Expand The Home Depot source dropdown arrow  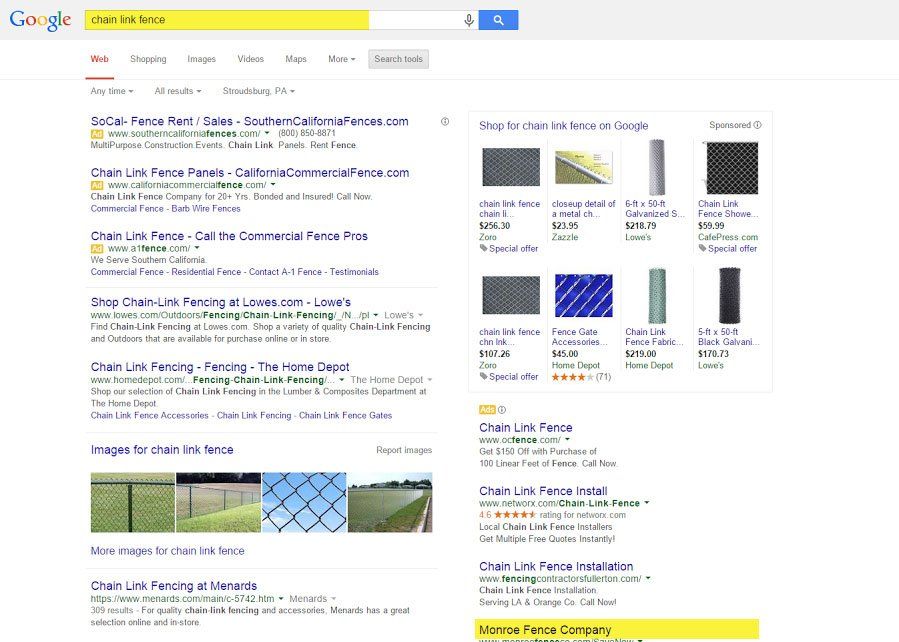pos(429,380)
